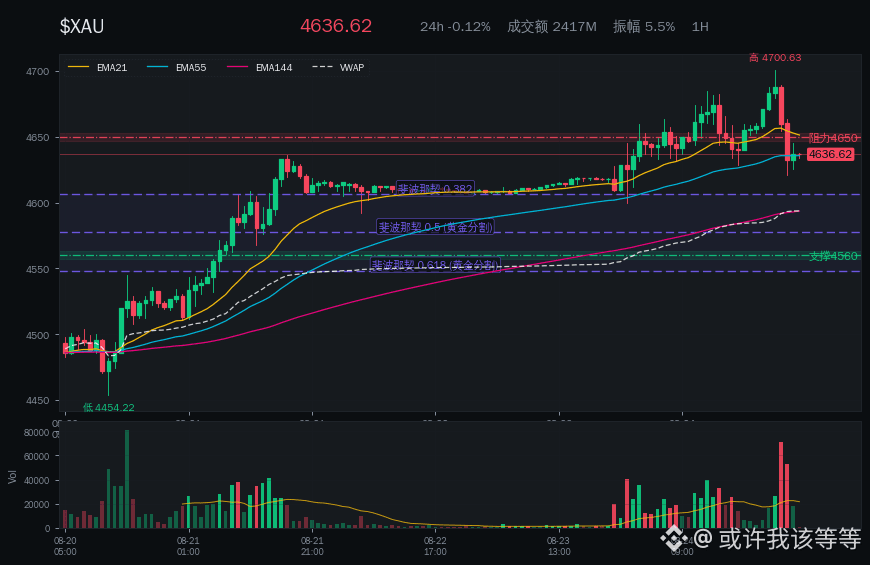This screenshot has width=870, height=565.
Task: Click the 4650 price axis tick
Action: pos(38,138)
